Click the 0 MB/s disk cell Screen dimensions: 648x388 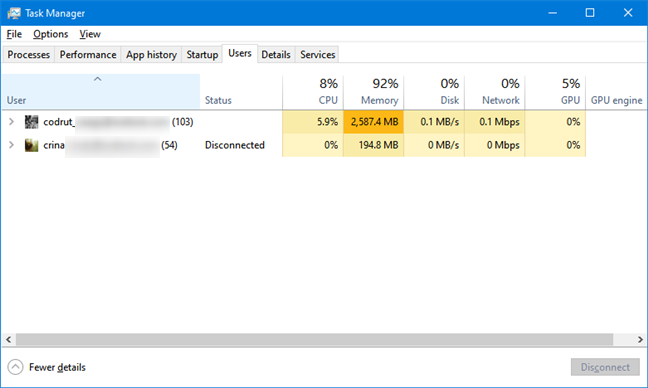(x=434, y=145)
